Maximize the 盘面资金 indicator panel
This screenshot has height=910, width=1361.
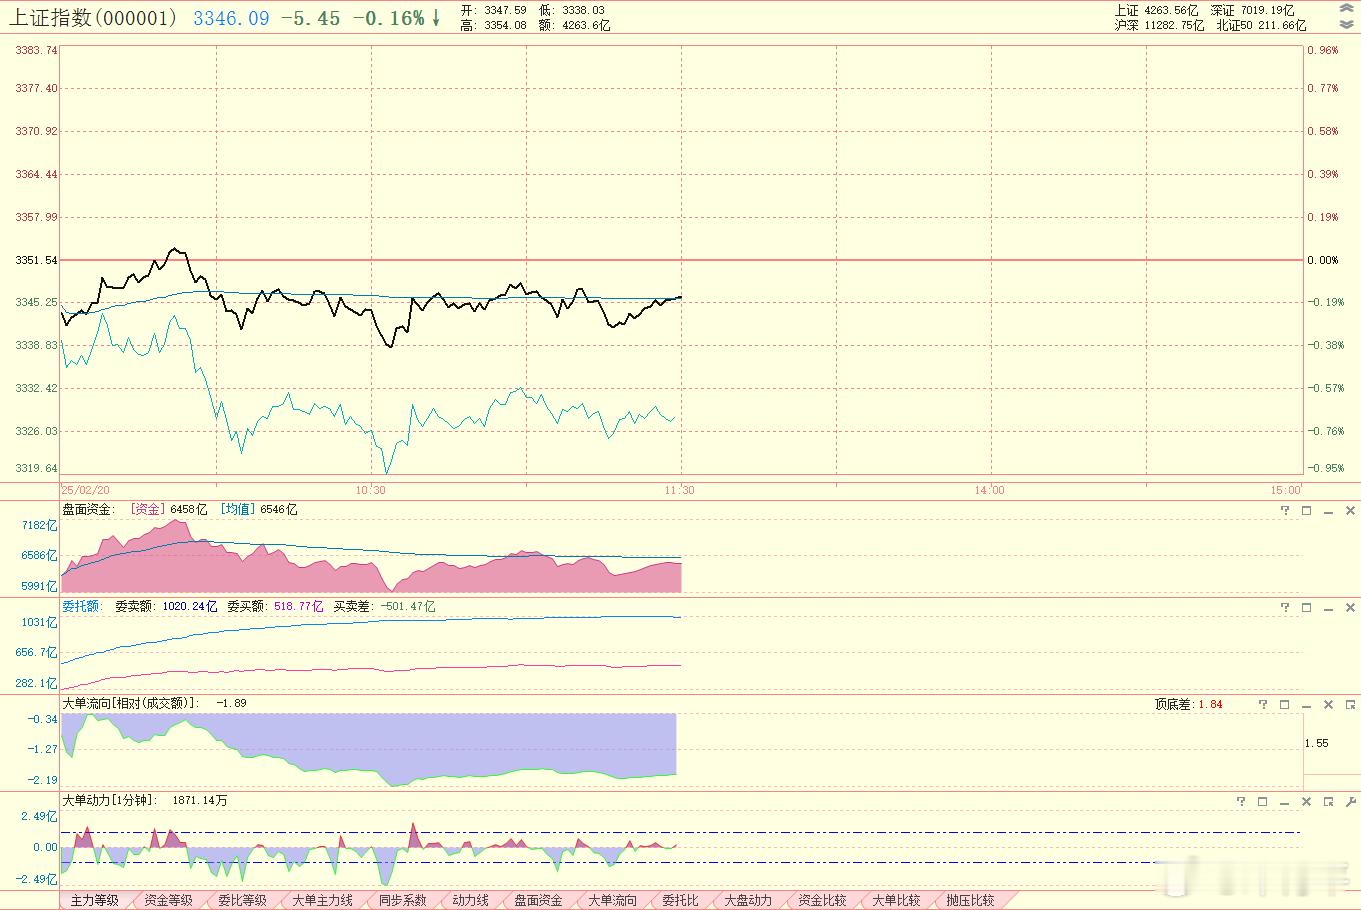tap(1306, 510)
